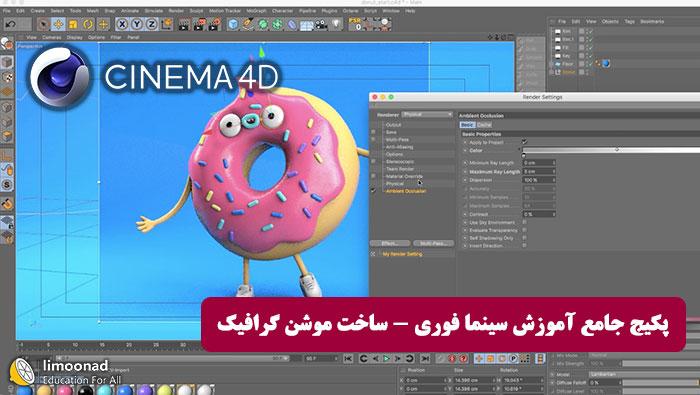
Task: Enable the Stereoscopic checkbox
Action: point(374,162)
